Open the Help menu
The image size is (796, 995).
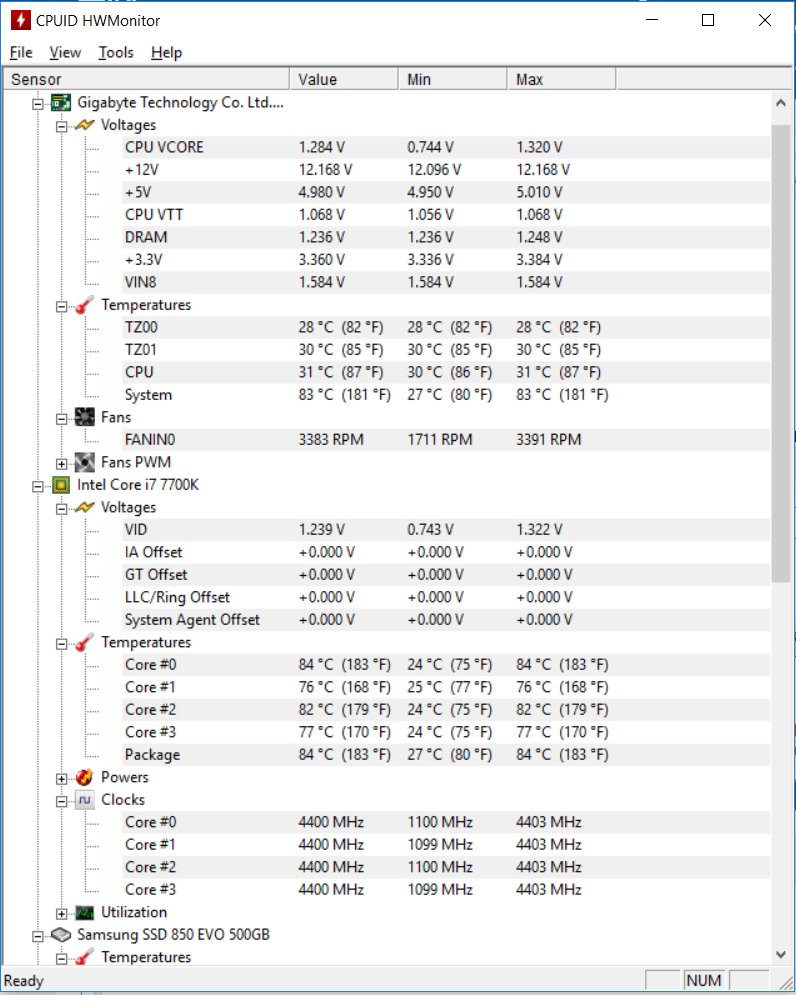coord(166,53)
